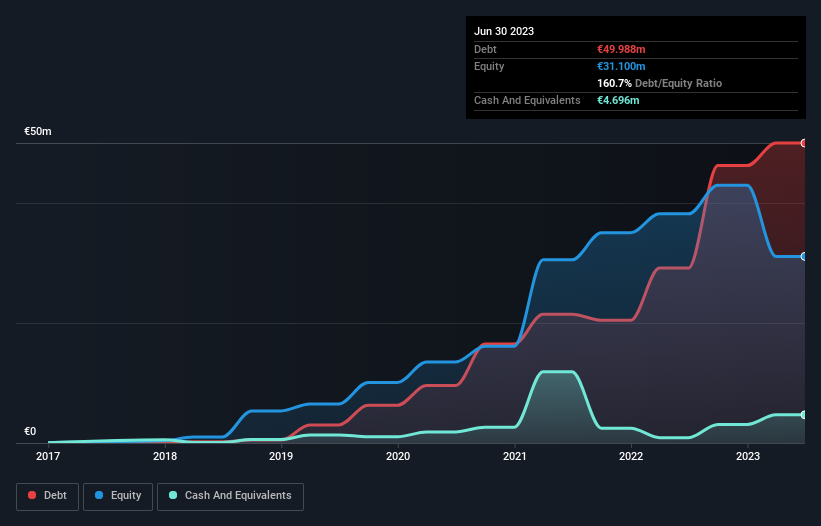This screenshot has height=526, width=821.
Task: Select the teal Cash endpoint marker on chart
Action: [804, 415]
